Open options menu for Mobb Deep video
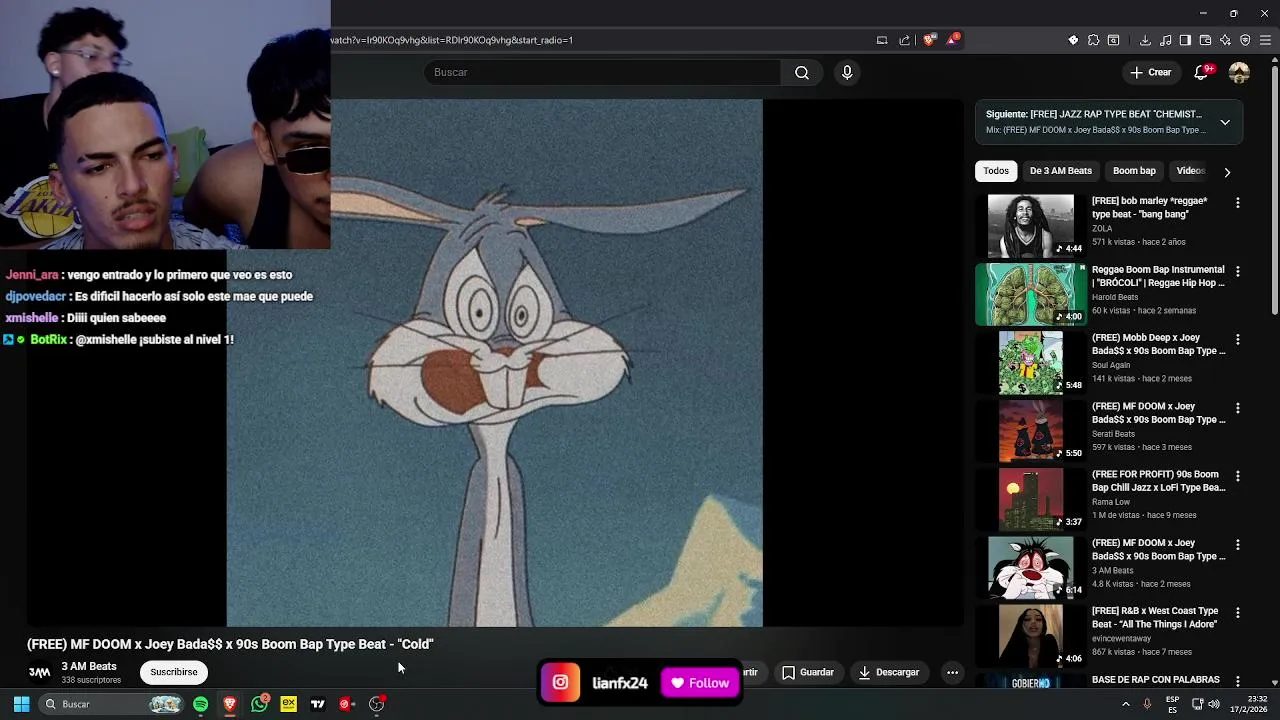1280x720 pixels. (x=1237, y=340)
